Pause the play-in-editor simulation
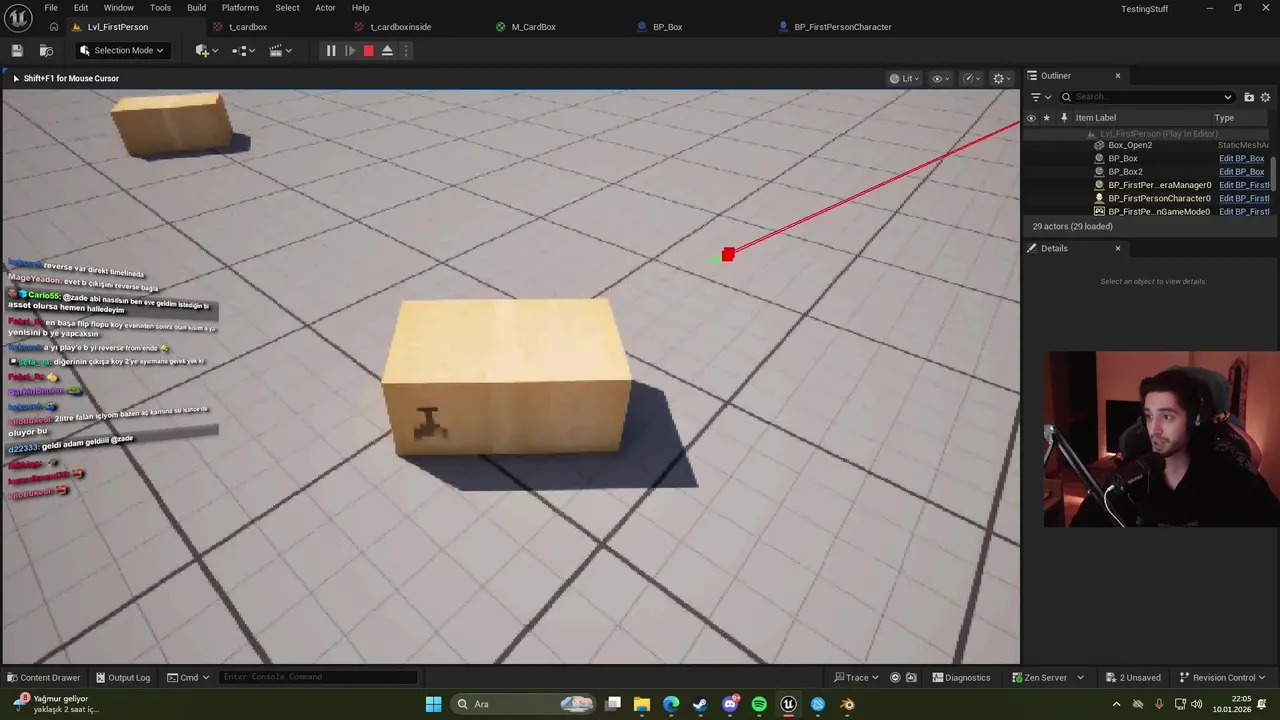 point(331,50)
